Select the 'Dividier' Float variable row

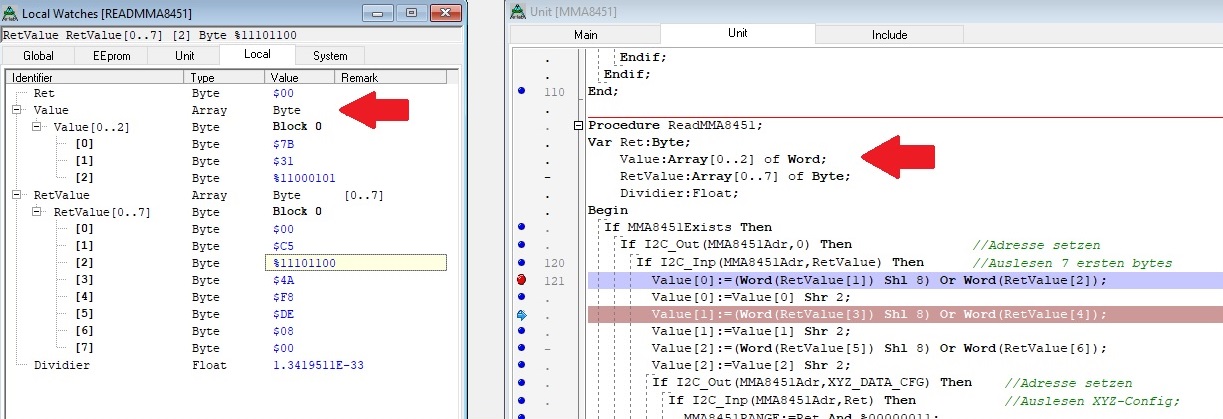pyautogui.click(x=230, y=365)
